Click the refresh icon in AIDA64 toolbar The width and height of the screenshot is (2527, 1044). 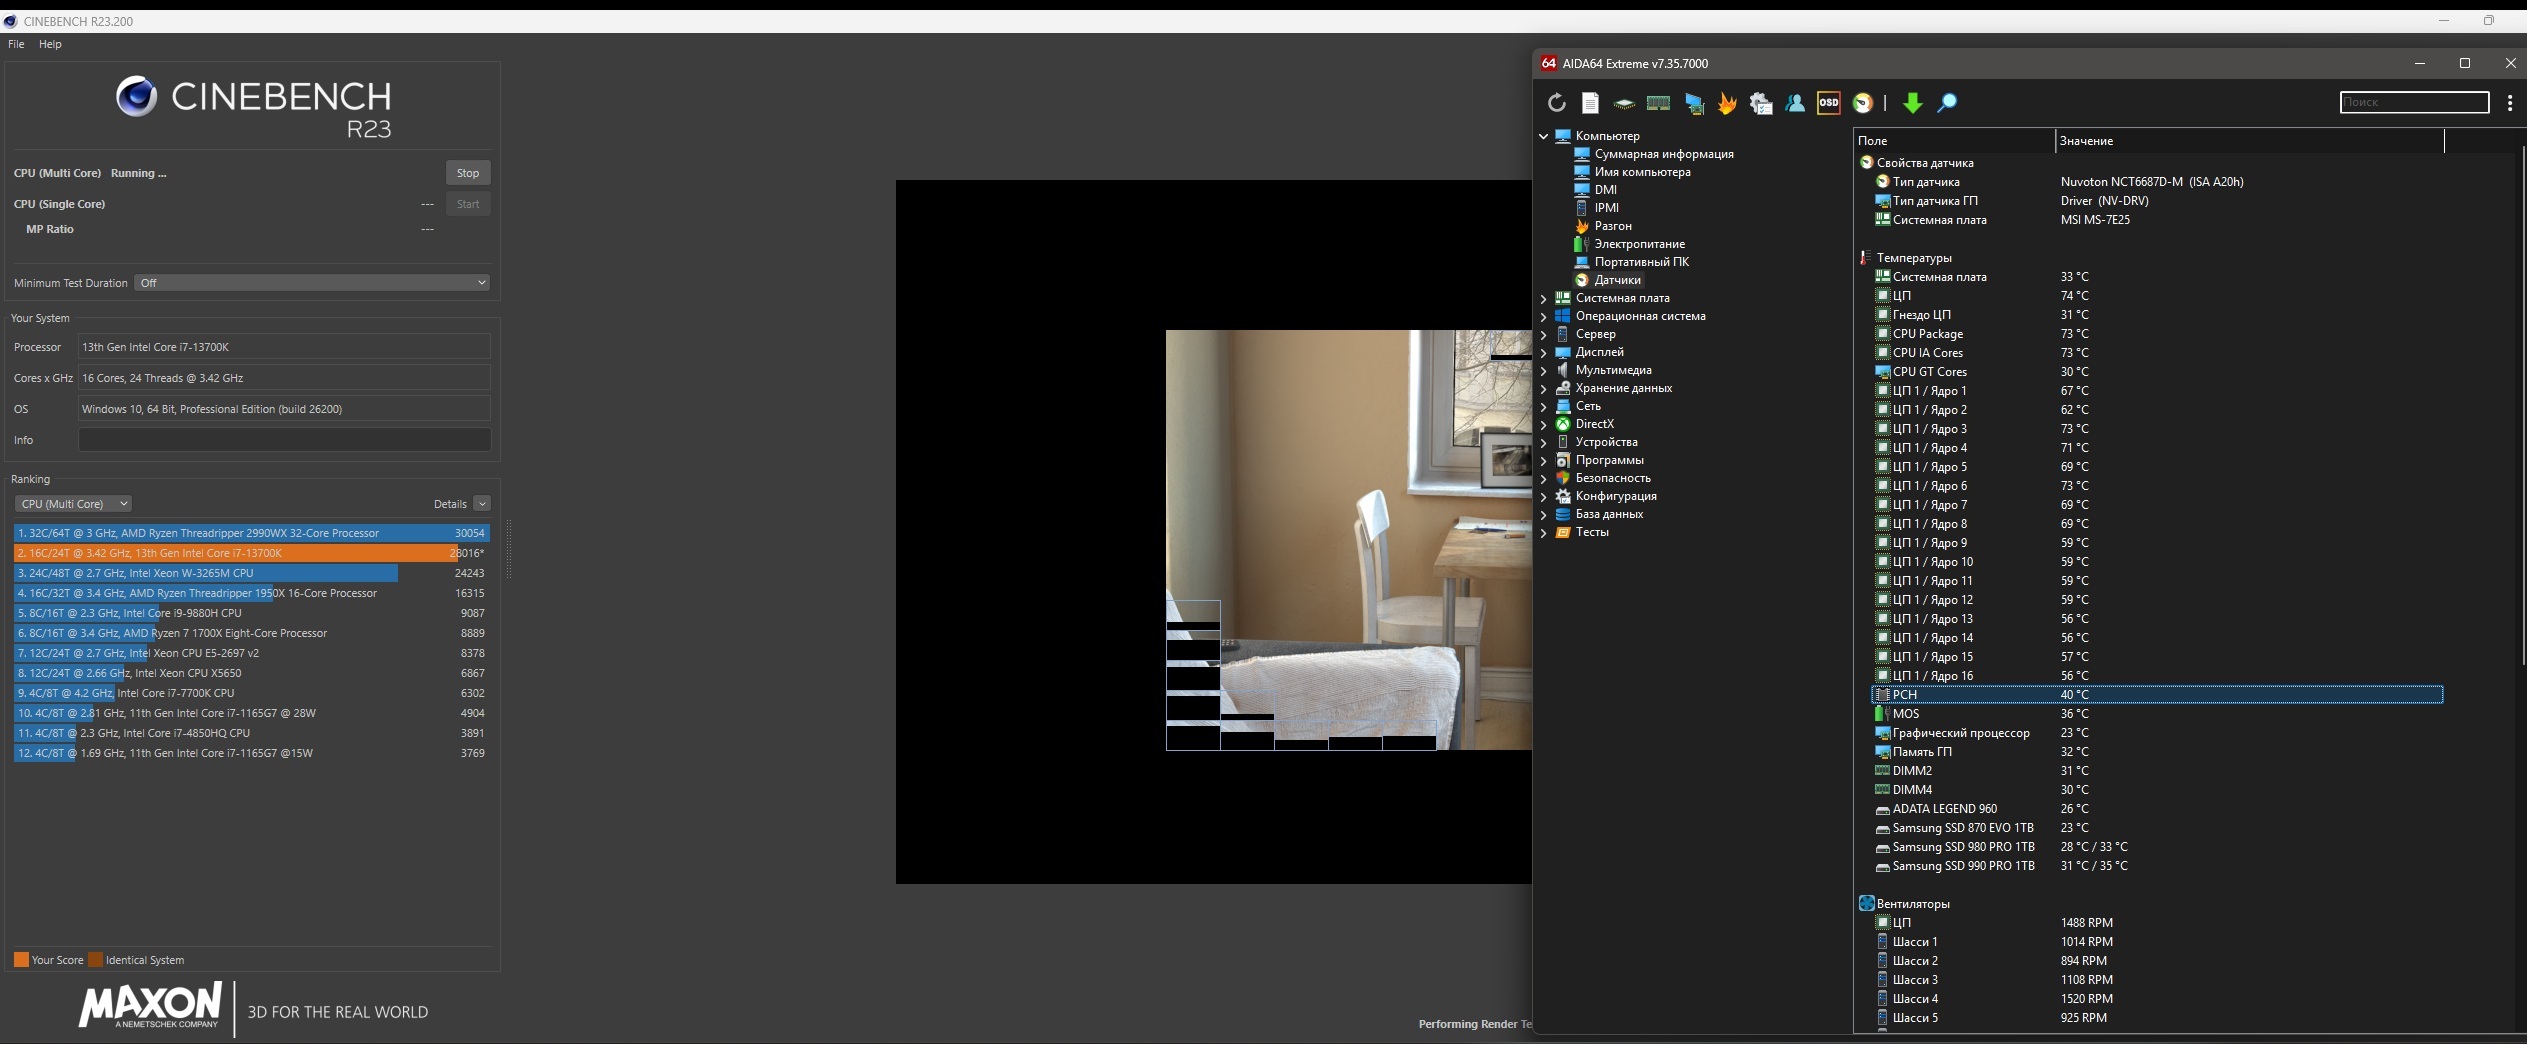coord(1556,103)
